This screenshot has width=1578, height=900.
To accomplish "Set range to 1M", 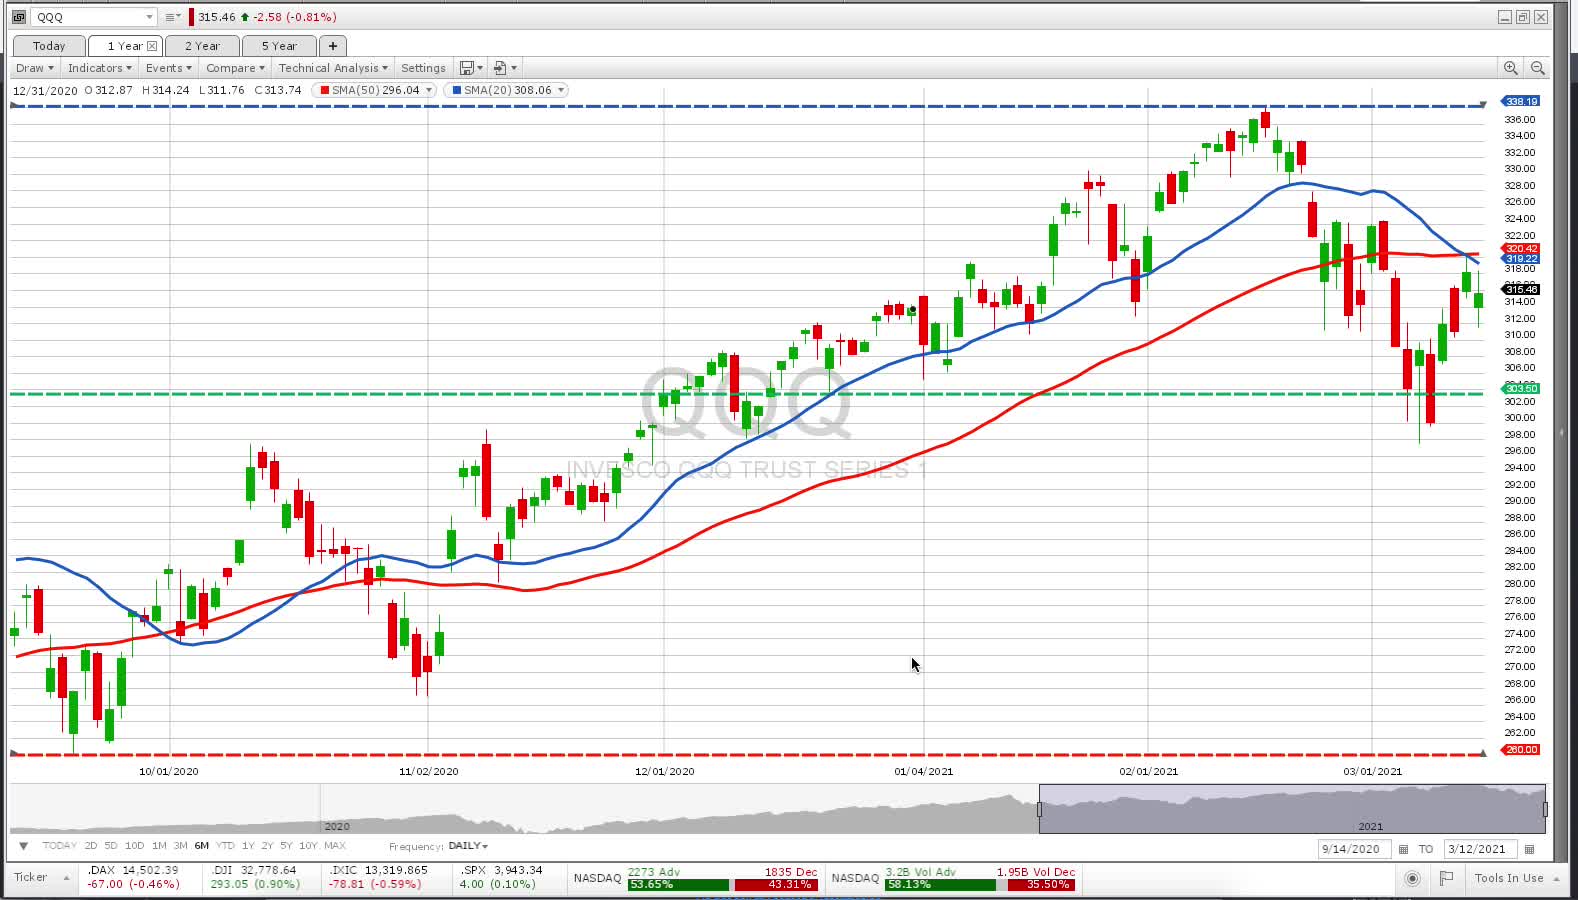I will 159,846.
